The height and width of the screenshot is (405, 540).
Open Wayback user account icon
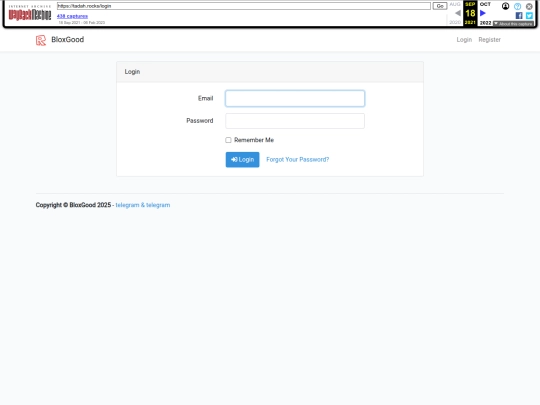[505, 6]
